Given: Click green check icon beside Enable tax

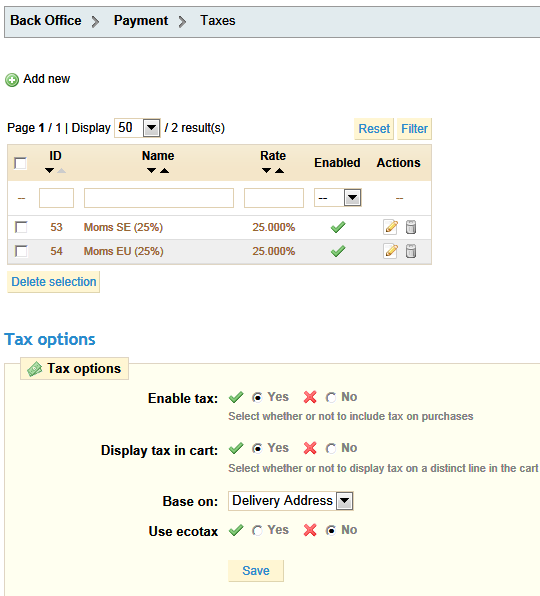Looking at the screenshot, I should pyautogui.click(x=236, y=397).
